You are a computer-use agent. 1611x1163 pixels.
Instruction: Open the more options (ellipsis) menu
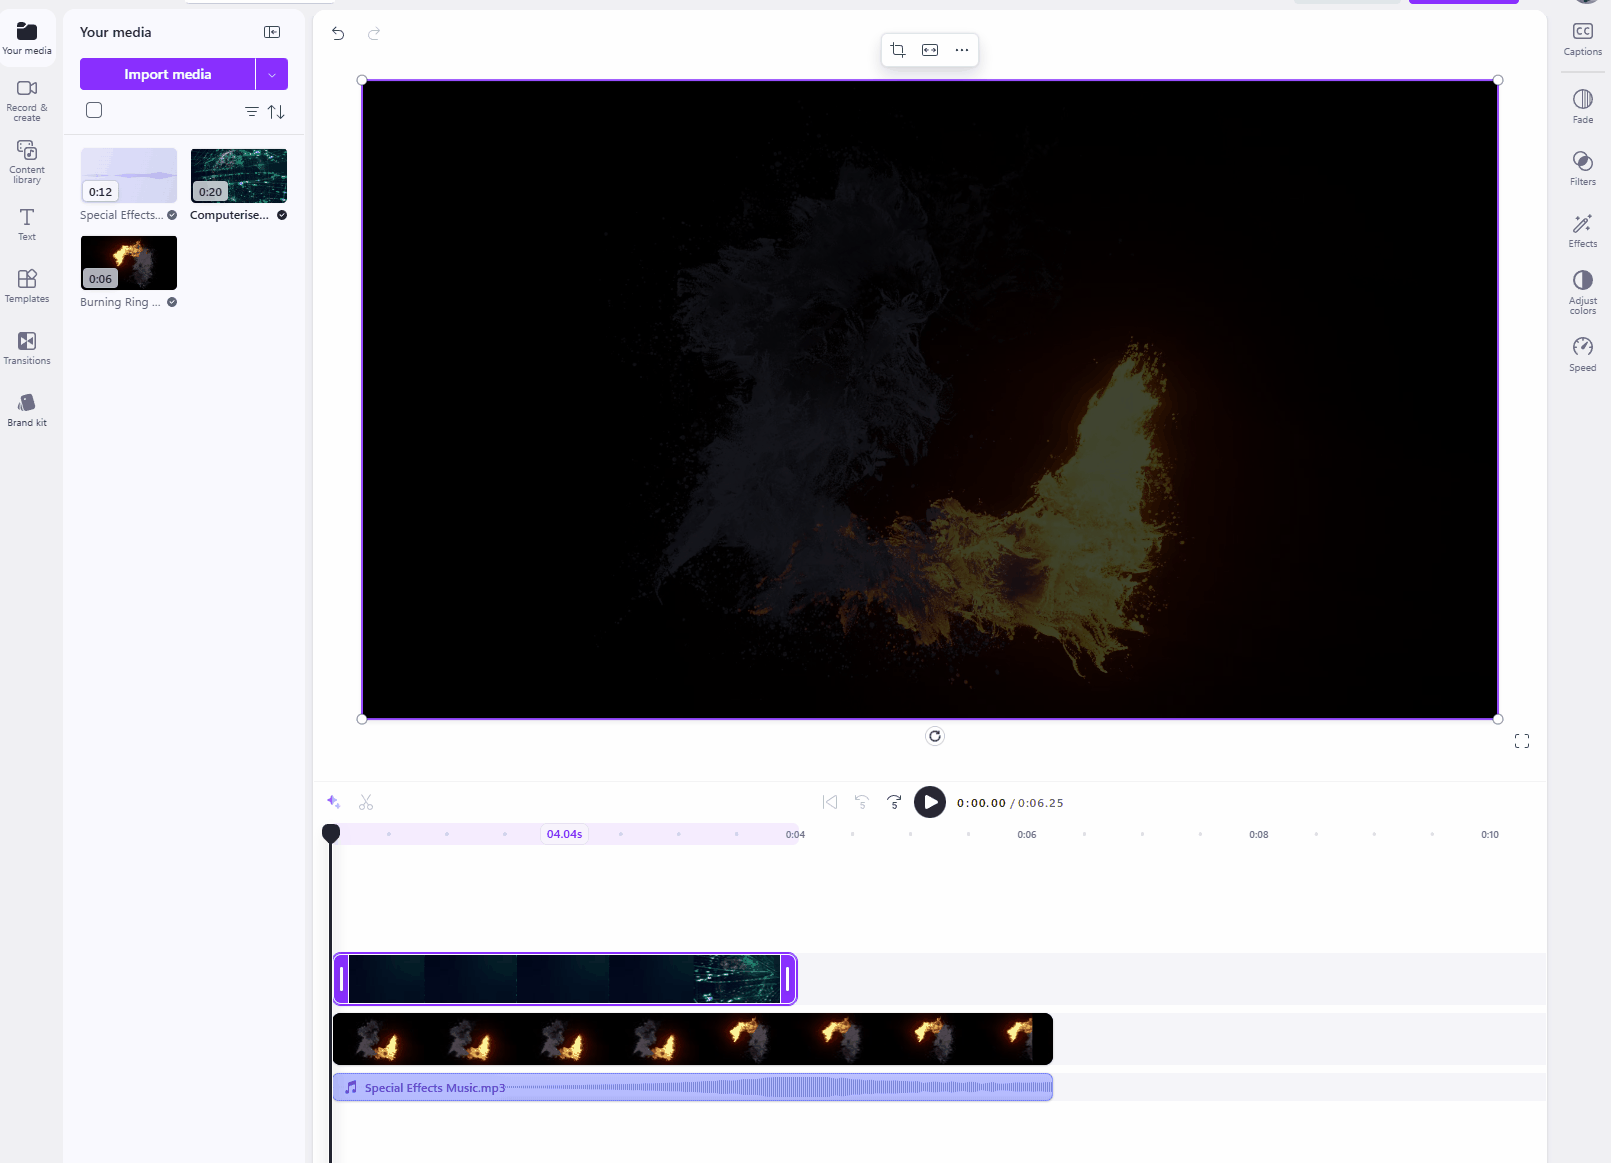(961, 49)
